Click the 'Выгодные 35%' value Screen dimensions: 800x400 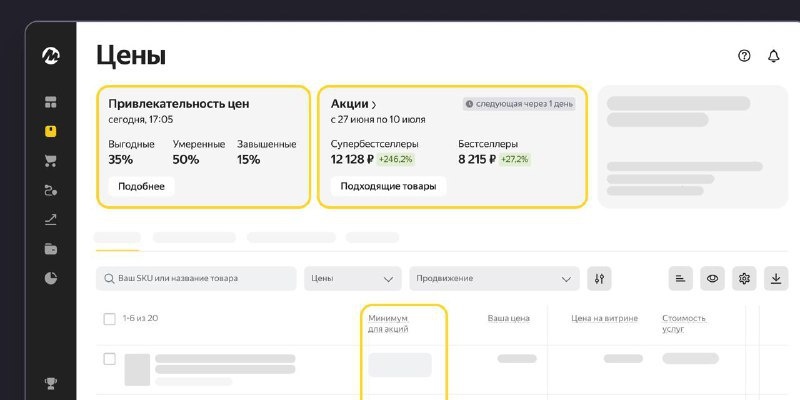click(x=121, y=160)
